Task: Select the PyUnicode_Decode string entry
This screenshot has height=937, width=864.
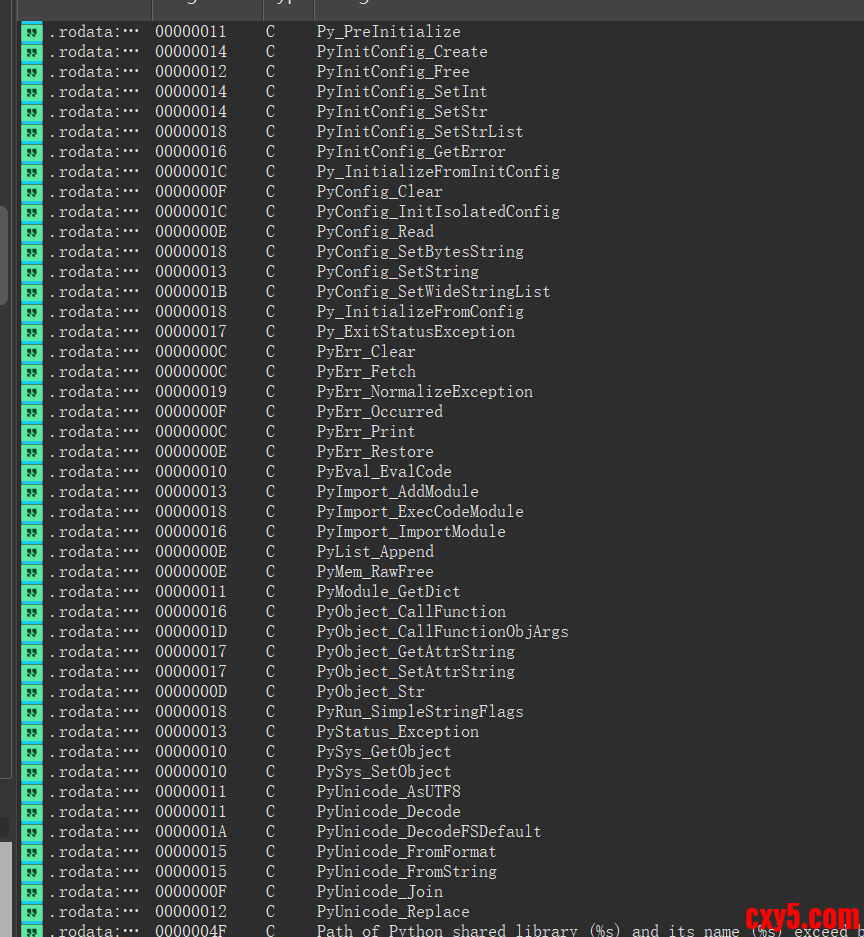Action: tap(388, 812)
